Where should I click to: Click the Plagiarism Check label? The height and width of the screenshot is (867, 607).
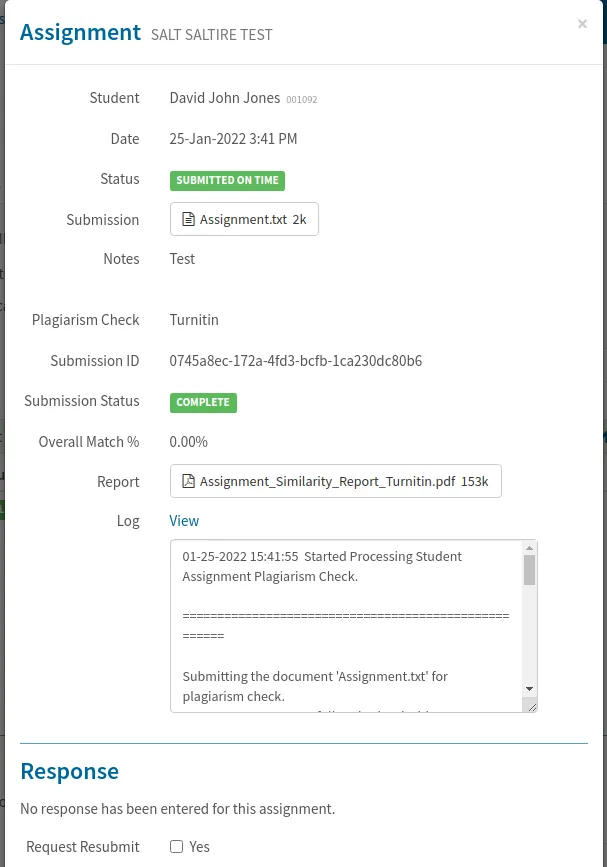[x=86, y=320]
